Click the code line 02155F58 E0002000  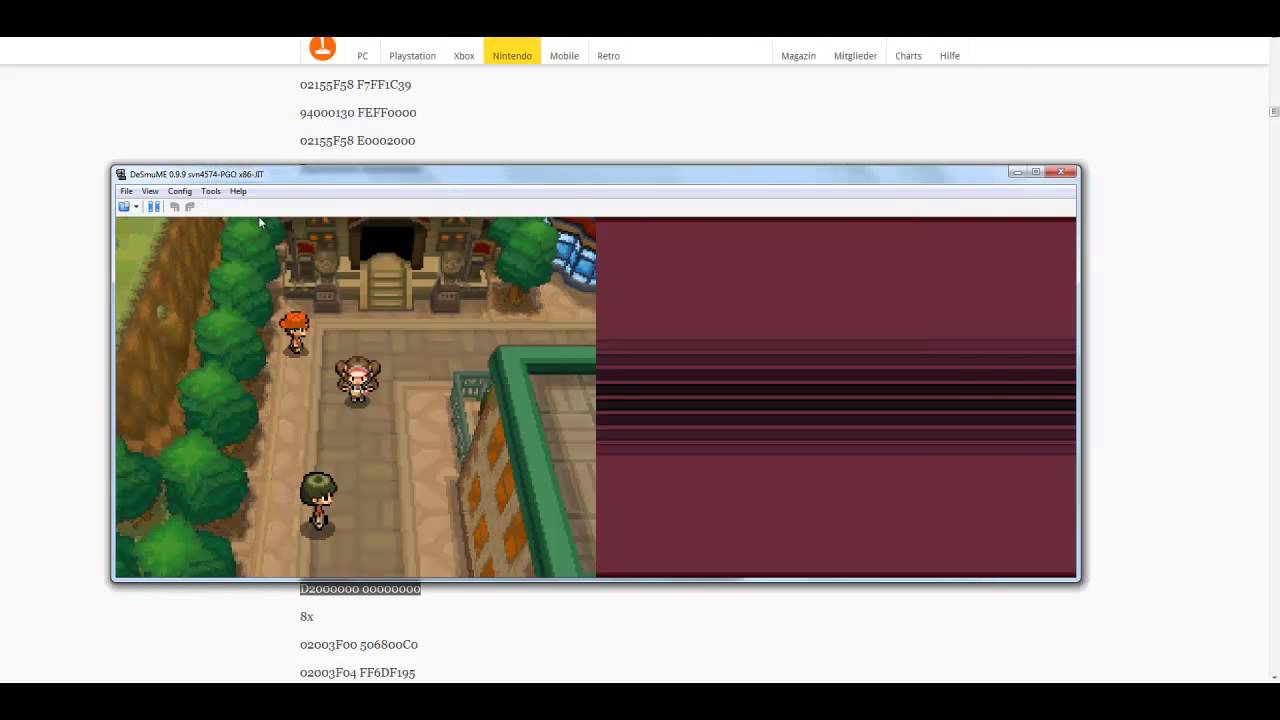[357, 141]
